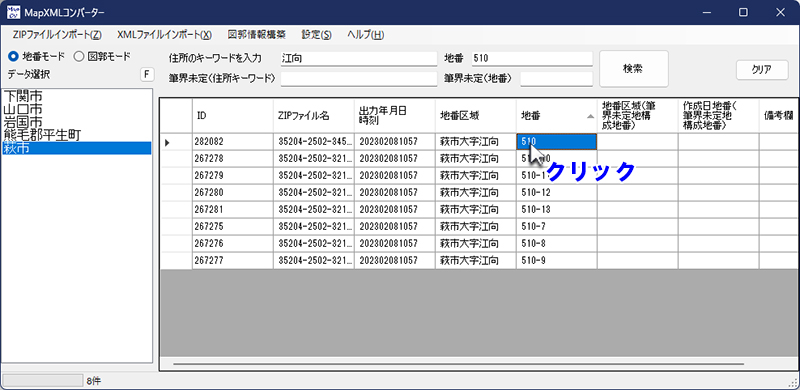The height and width of the screenshot is (390, 800).
Task: Click the F button next to データ選択
Action: point(147,75)
